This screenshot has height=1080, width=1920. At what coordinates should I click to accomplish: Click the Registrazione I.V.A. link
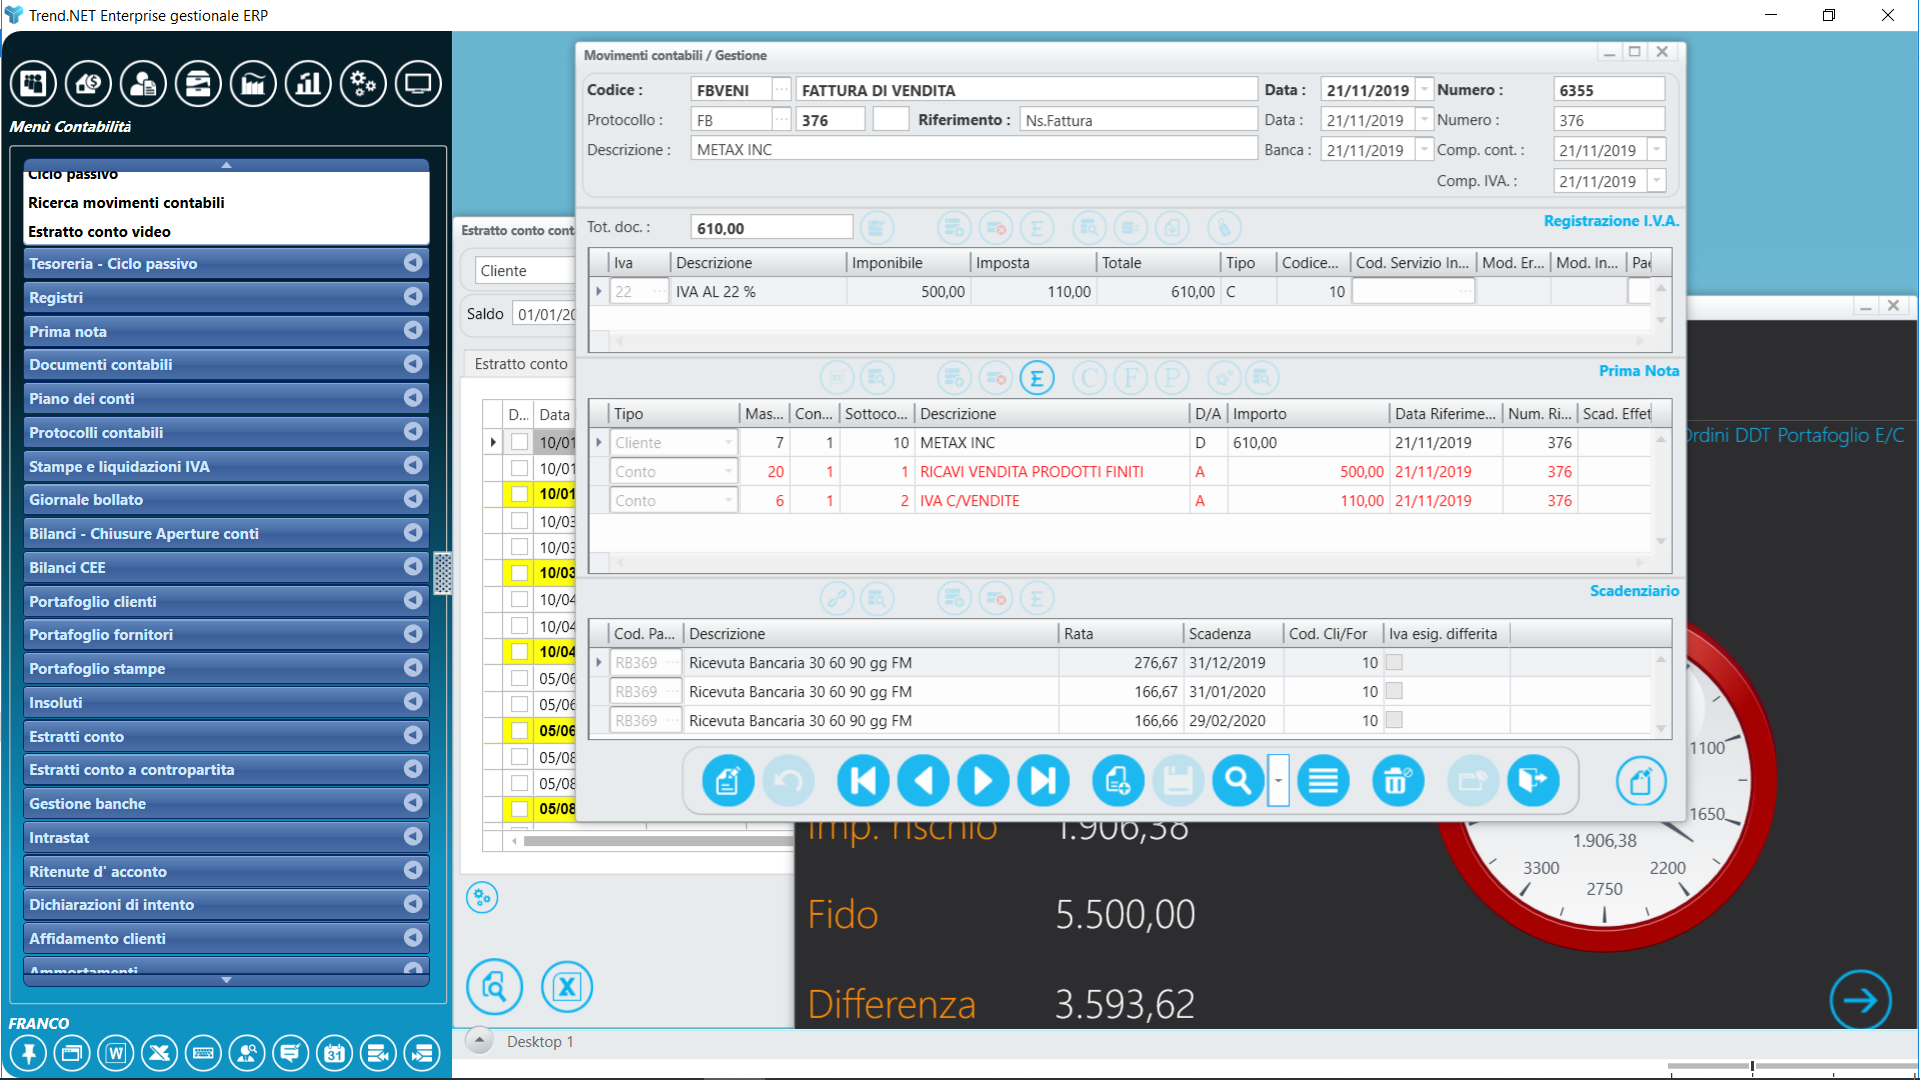1610,221
